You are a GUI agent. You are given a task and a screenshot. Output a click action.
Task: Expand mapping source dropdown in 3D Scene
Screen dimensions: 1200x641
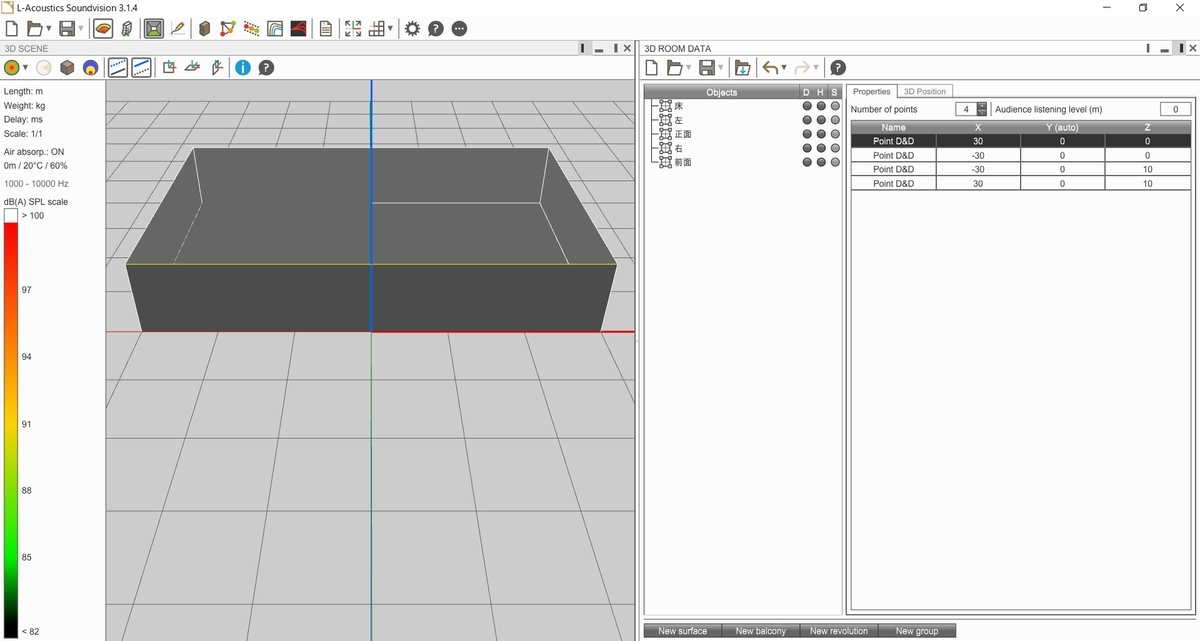(25, 68)
